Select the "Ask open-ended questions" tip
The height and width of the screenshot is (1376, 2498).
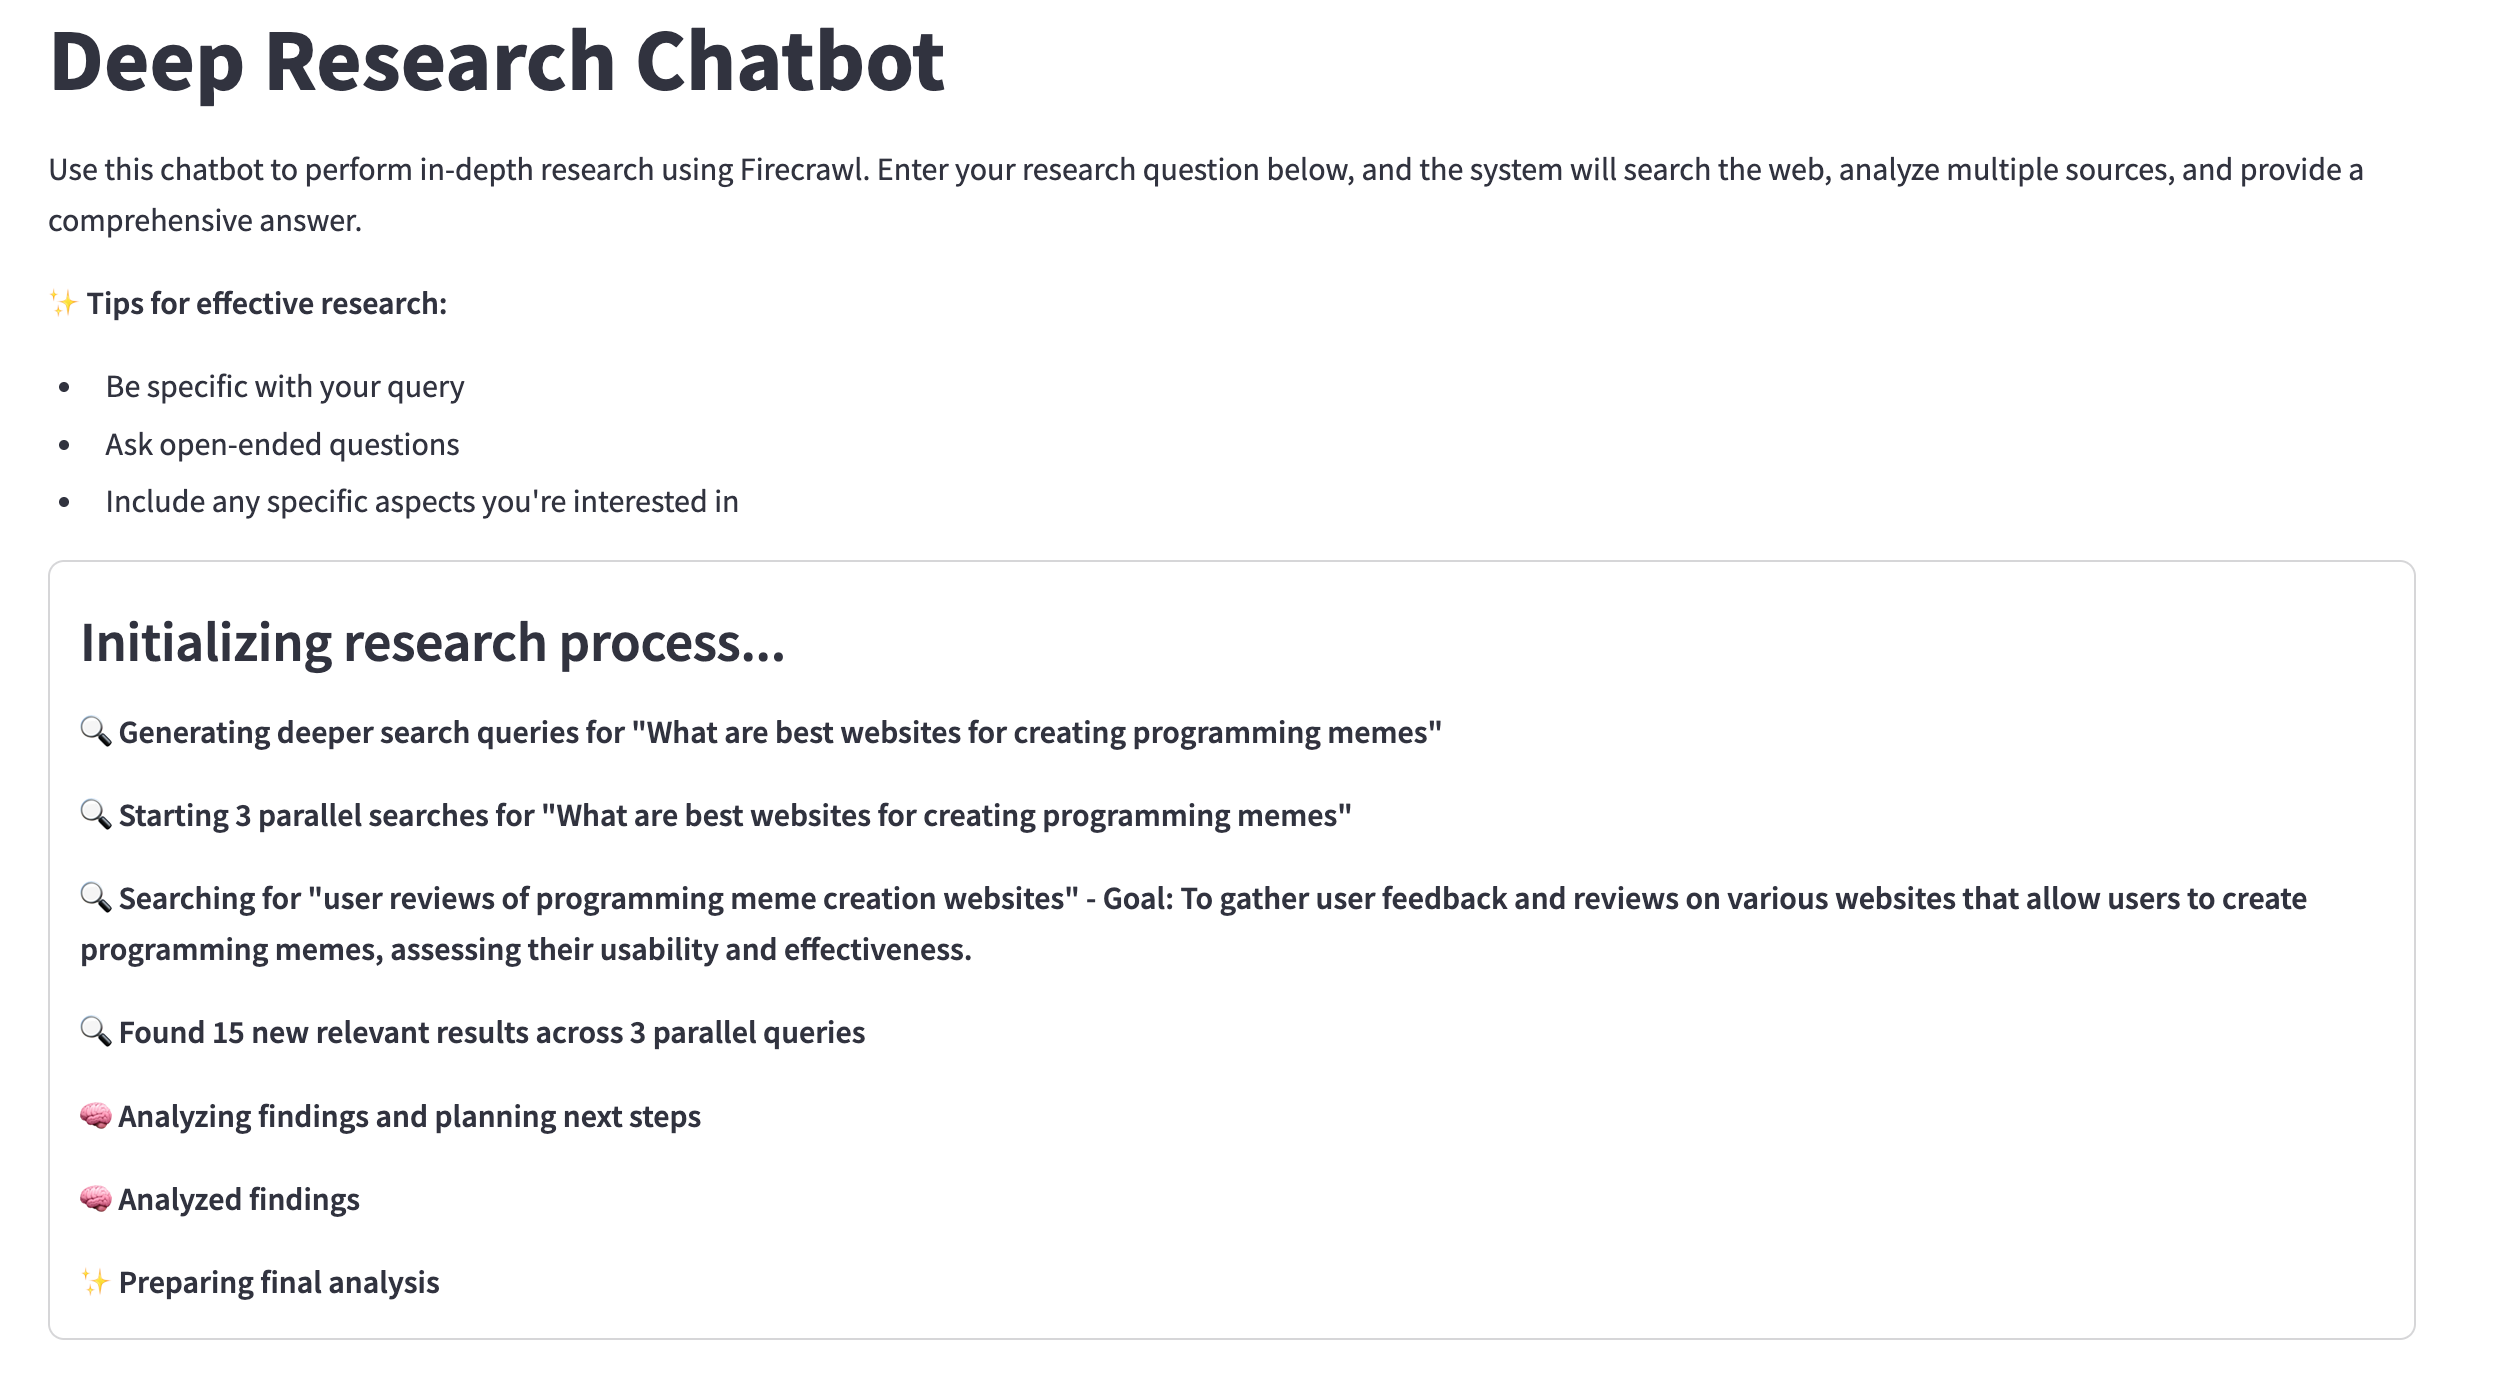[x=282, y=444]
